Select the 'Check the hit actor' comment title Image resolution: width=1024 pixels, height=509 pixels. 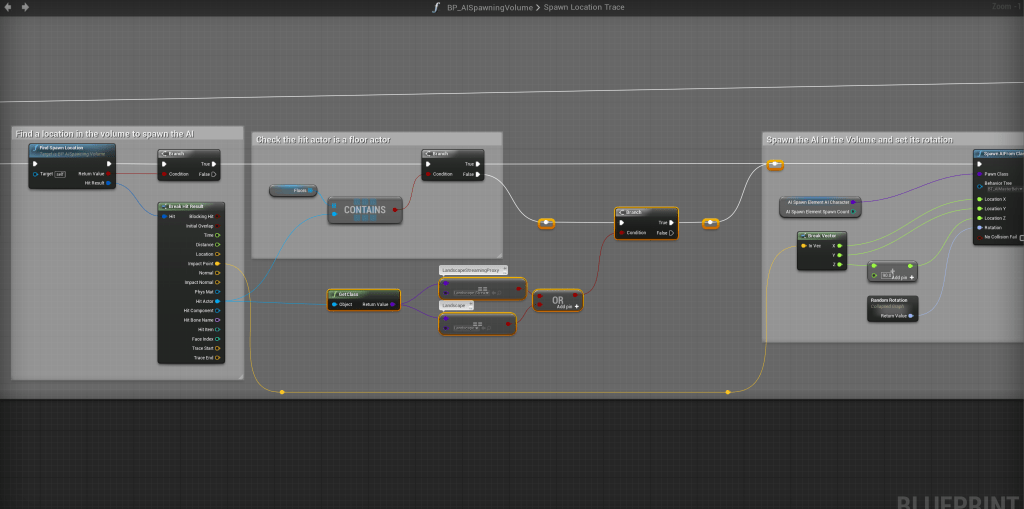point(325,139)
